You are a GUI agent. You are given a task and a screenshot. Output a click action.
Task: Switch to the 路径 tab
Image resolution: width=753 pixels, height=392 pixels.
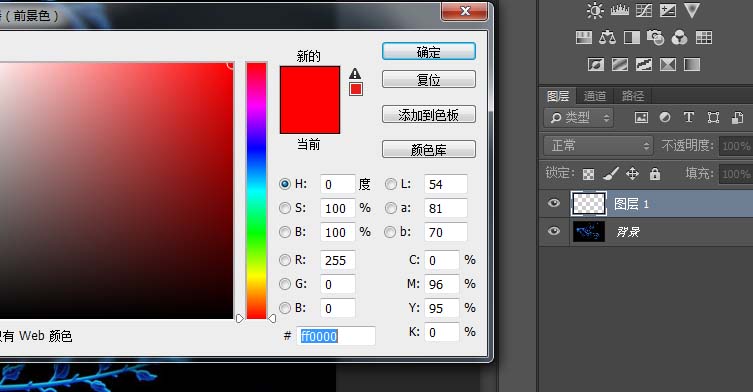point(632,96)
